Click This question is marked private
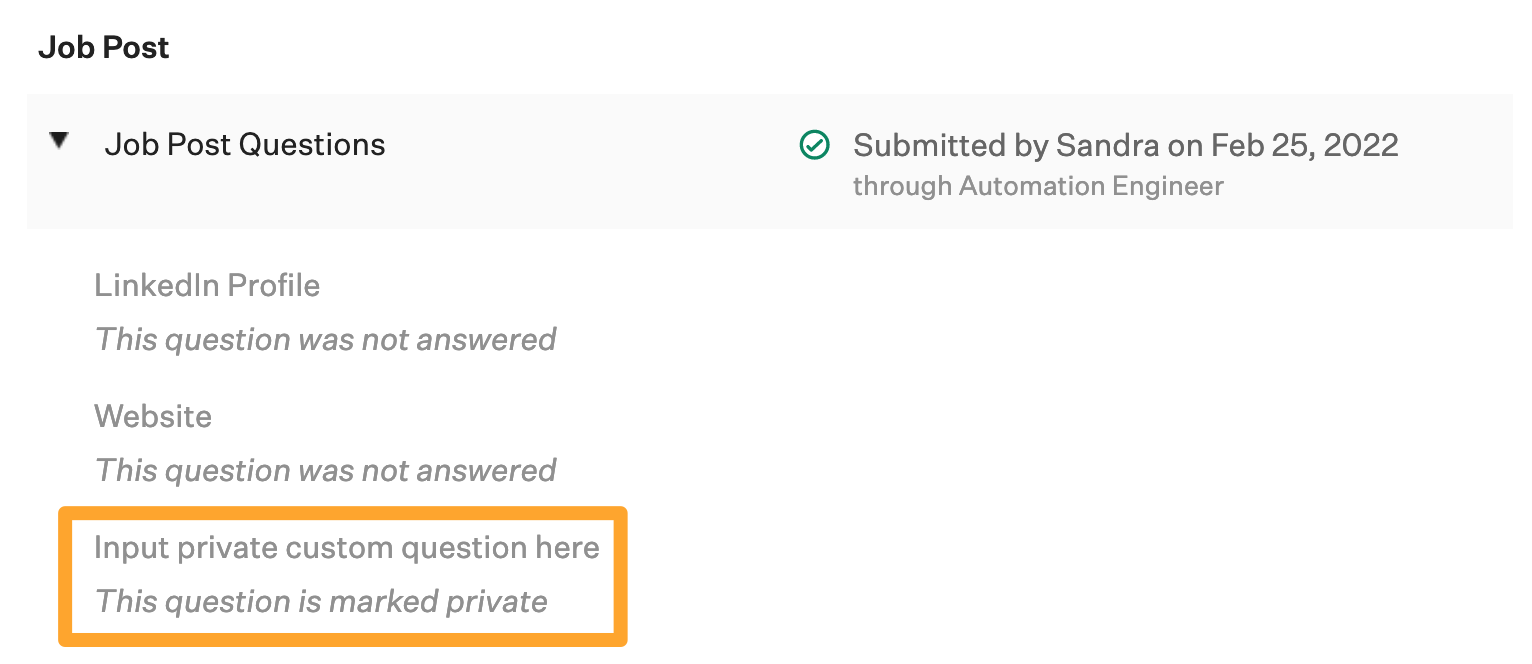 click(x=321, y=602)
